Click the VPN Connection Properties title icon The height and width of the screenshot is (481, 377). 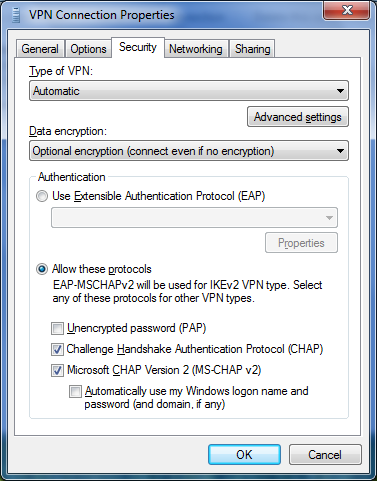pos(16,15)
